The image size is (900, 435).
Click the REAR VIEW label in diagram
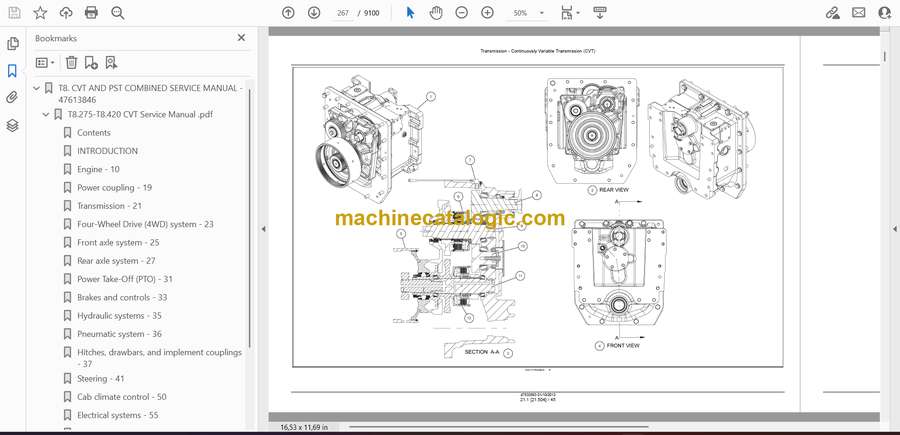pos(615,190)
